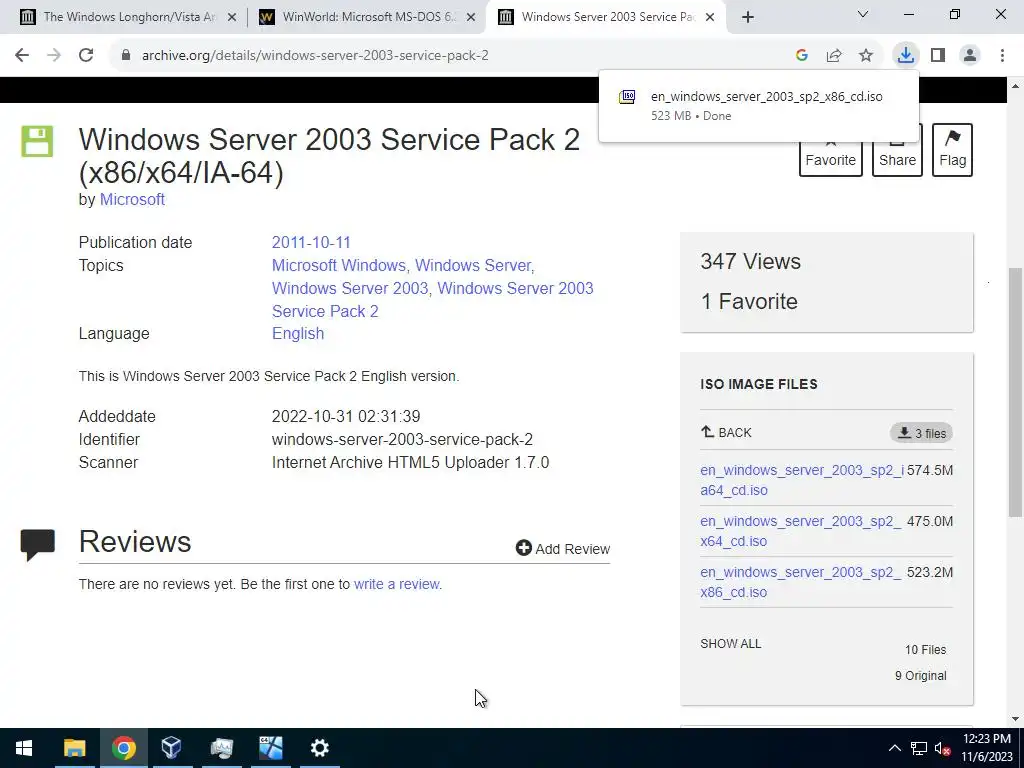Screen dimensions: 1024x768
Task: Open the 2011-10-11 publication date link
Action: [311, 242]
